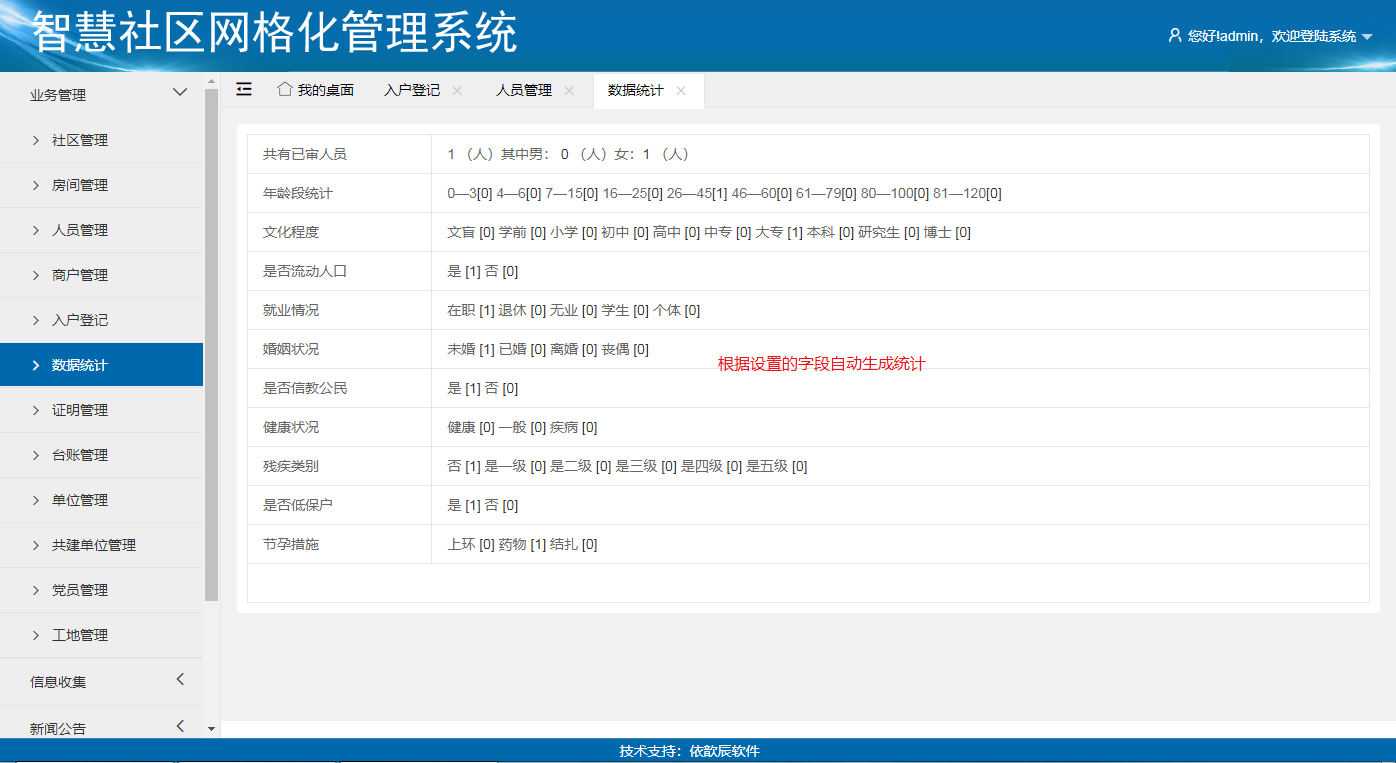
Task: Close the 入户登记 tab
Action: [x=457, y=90]
